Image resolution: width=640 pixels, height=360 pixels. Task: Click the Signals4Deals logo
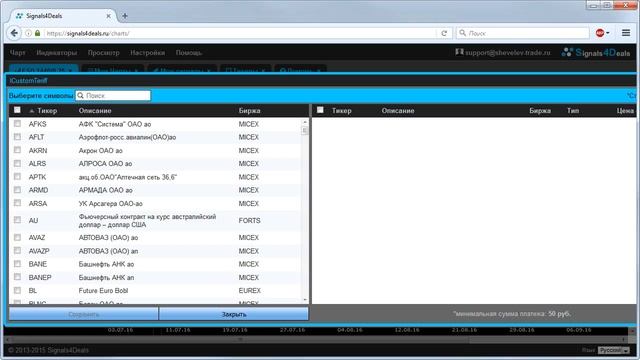[596, 53]
